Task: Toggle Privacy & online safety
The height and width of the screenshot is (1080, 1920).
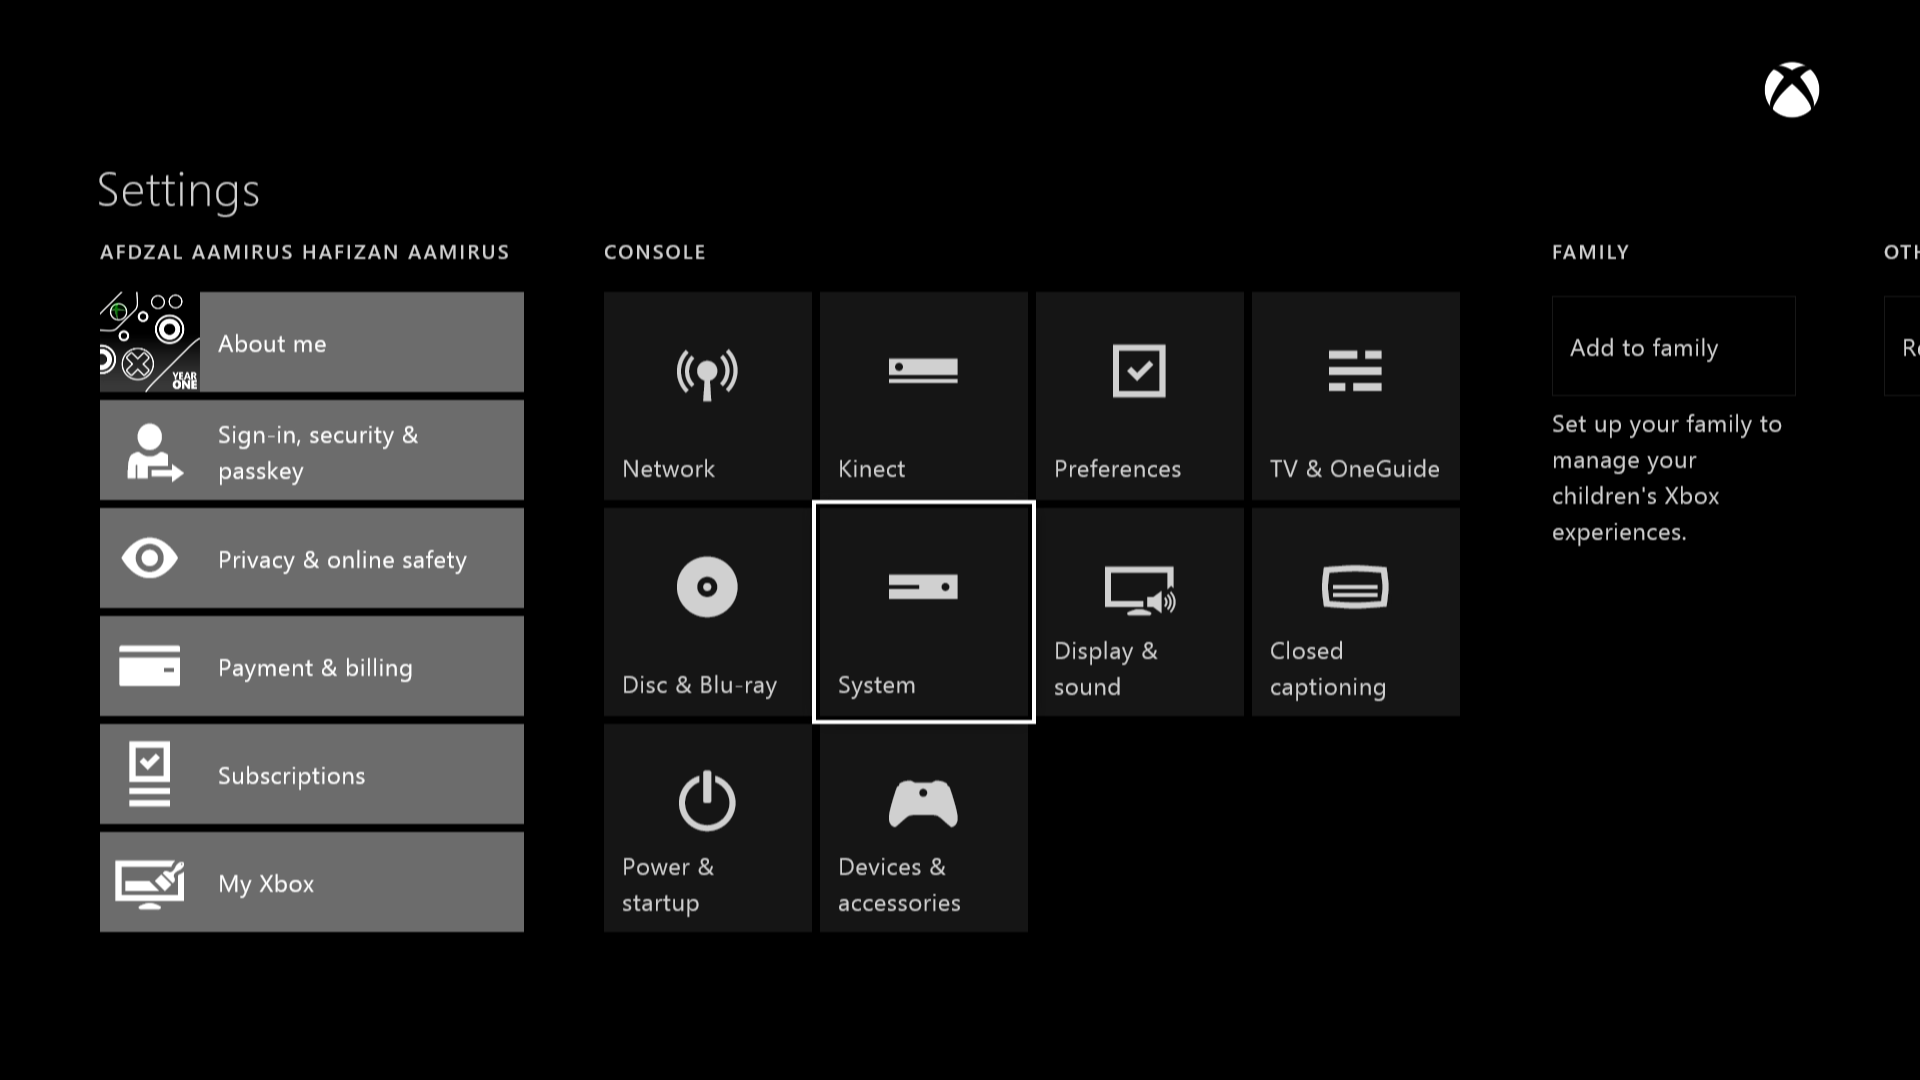Action: click(311, 558)
